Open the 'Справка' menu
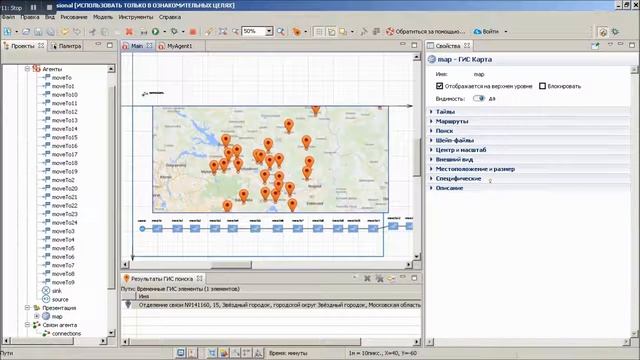Screen dimensions: 640x360 170,17
